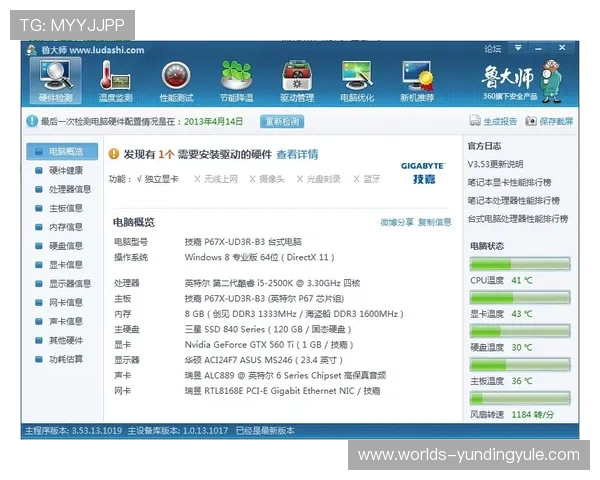Open the title bar dropdown menu arrow
600x480 pixels.
pos(518,48)
